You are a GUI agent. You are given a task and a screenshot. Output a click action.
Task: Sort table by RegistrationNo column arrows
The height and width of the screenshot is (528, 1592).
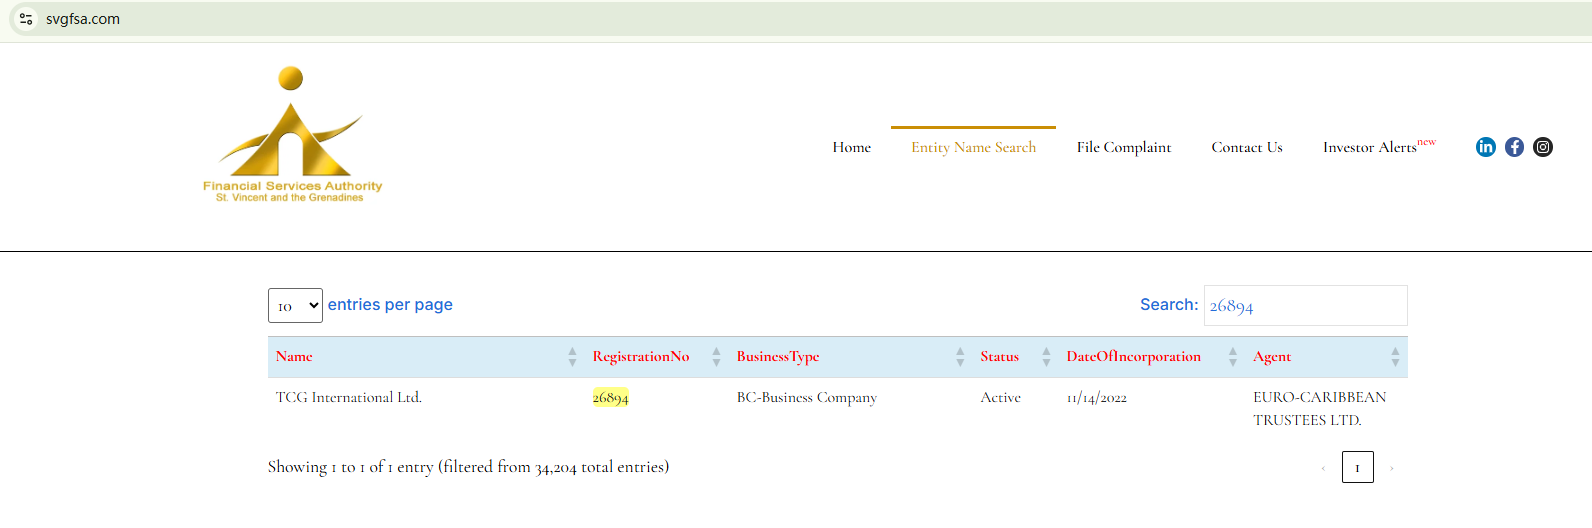click(716, 357)
